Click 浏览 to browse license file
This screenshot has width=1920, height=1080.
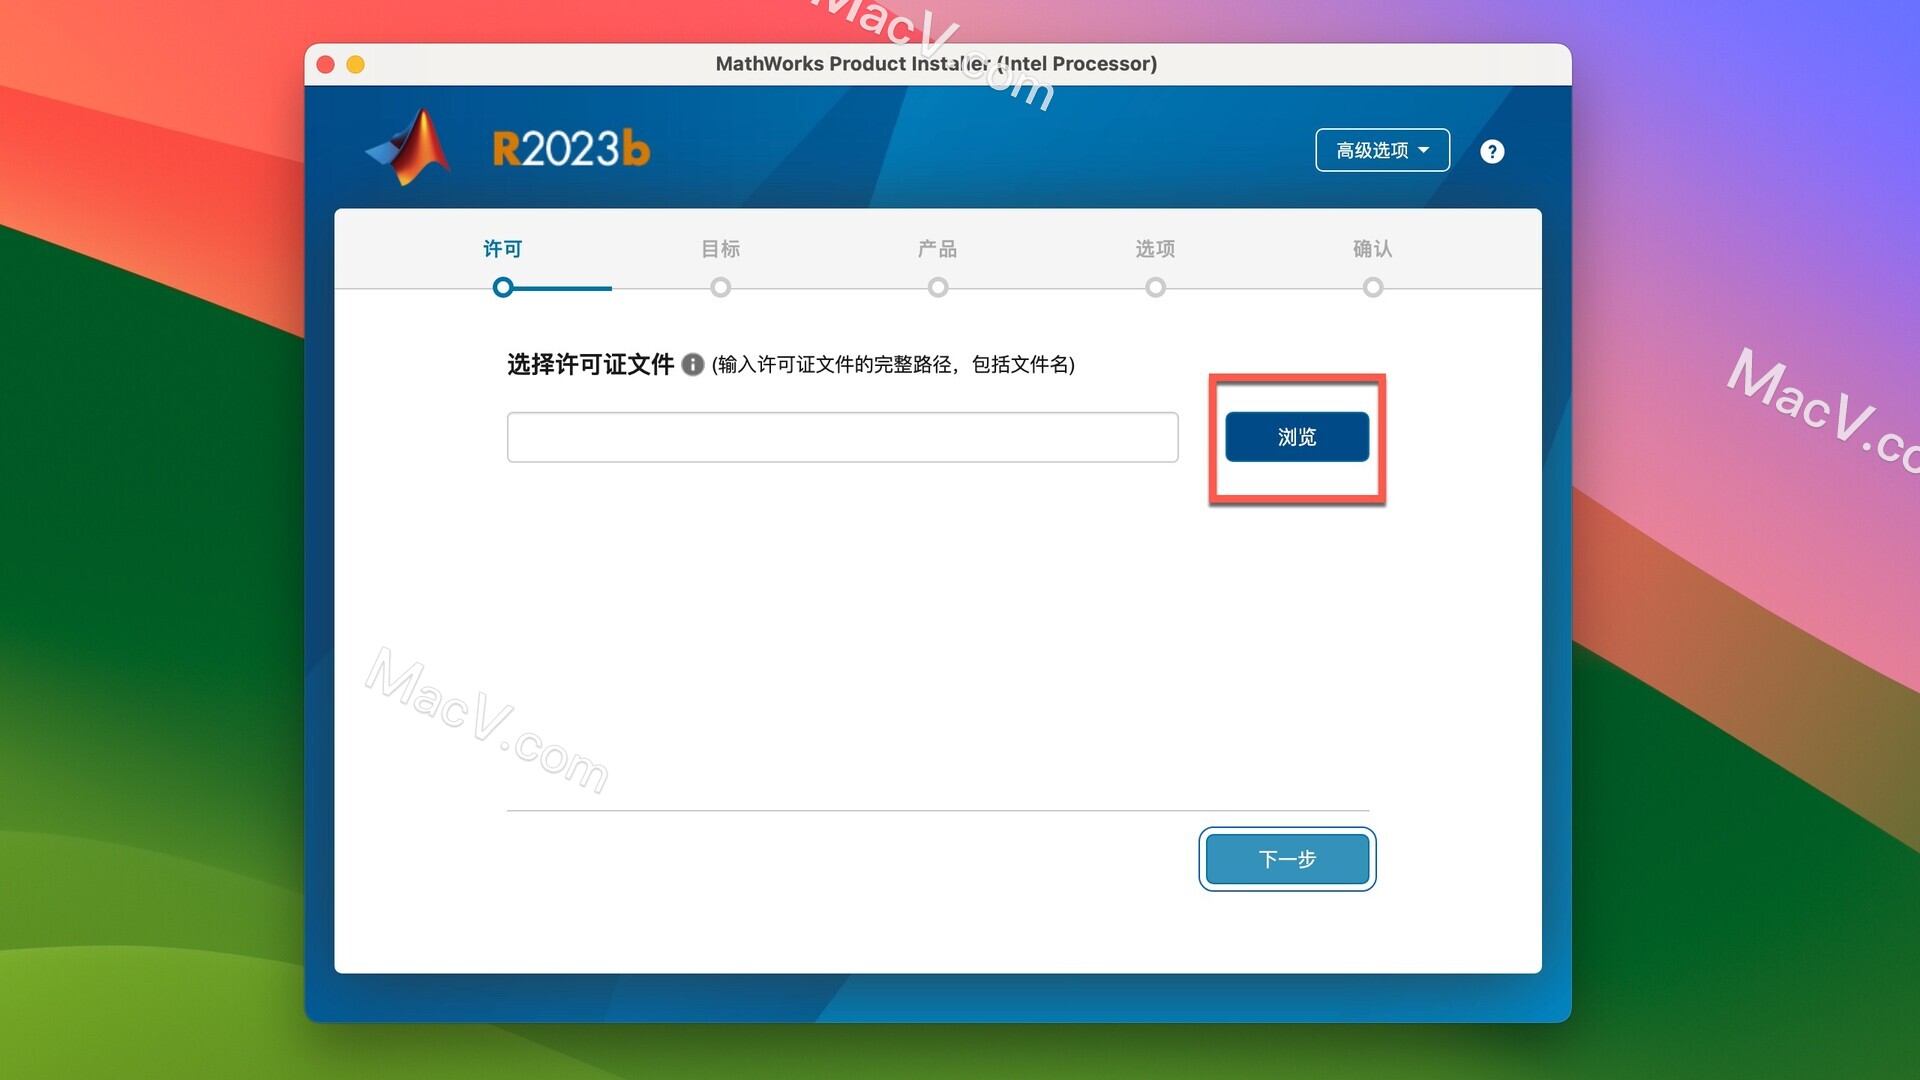tap(1296, 436)
